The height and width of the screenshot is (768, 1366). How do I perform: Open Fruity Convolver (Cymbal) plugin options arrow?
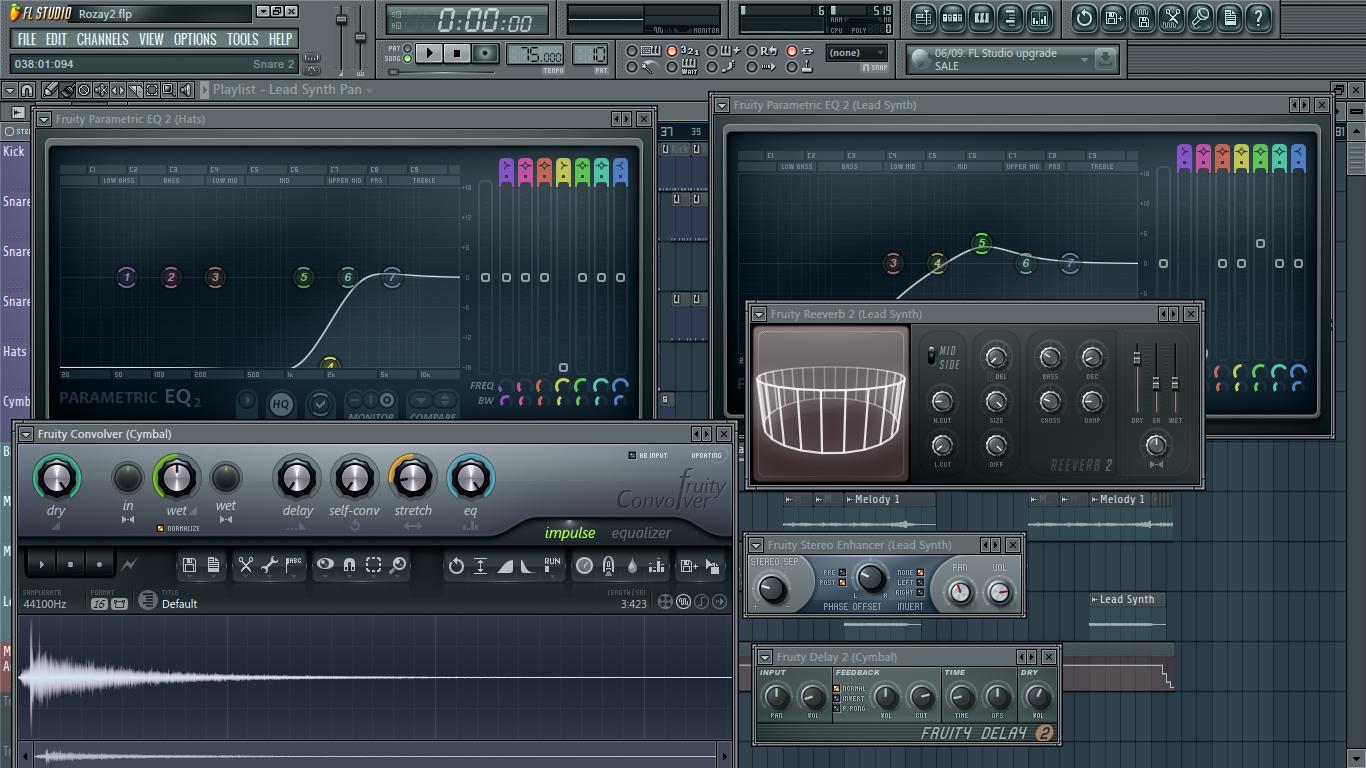(24, 434)
